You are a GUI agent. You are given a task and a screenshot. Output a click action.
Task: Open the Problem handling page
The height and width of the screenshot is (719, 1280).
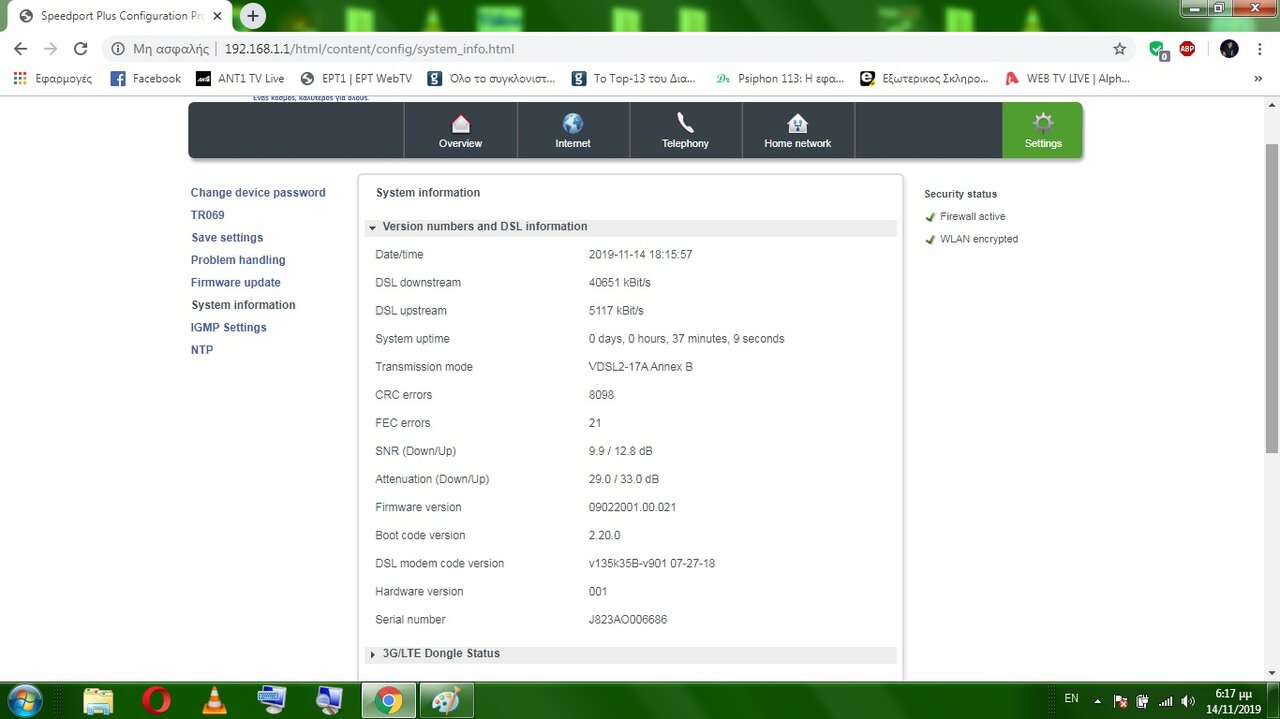click(238, 260)
